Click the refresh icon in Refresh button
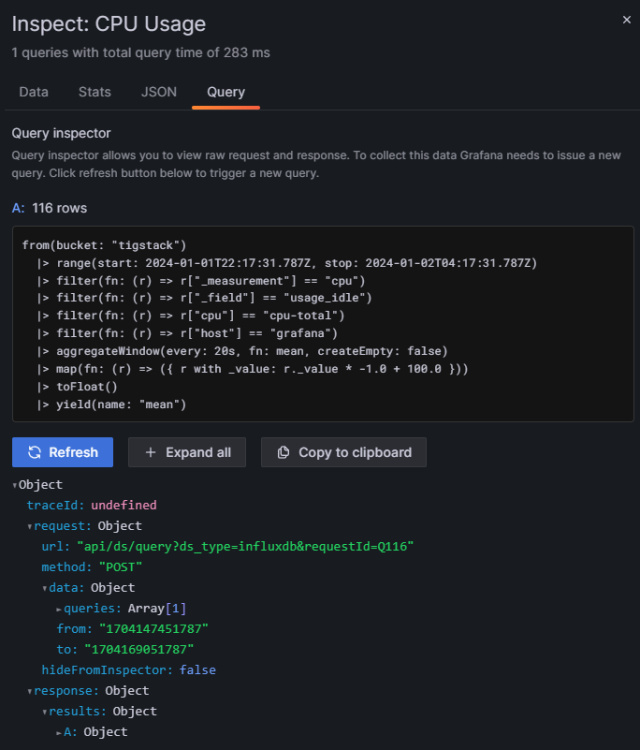This screenshot has width=640, height=750. pyautogui.click(x=34, y=452)
